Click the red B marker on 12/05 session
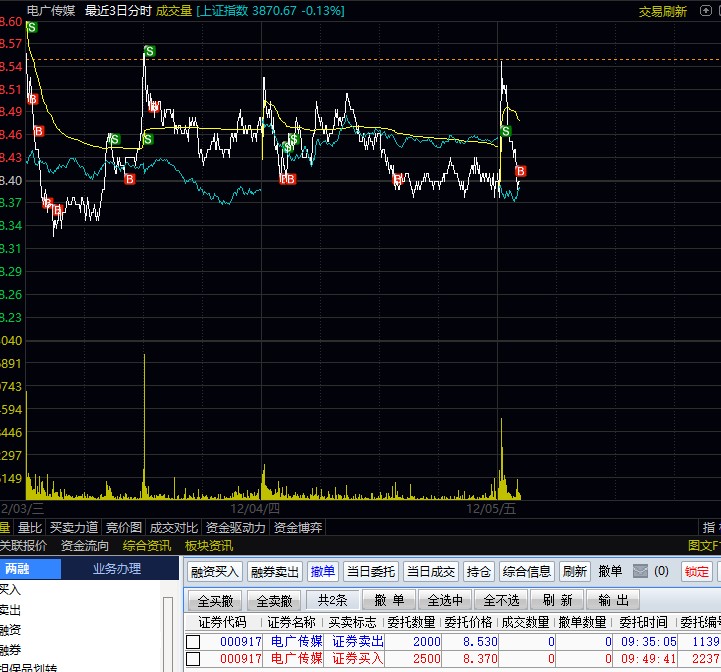721x672 pixels. (521, 171)
